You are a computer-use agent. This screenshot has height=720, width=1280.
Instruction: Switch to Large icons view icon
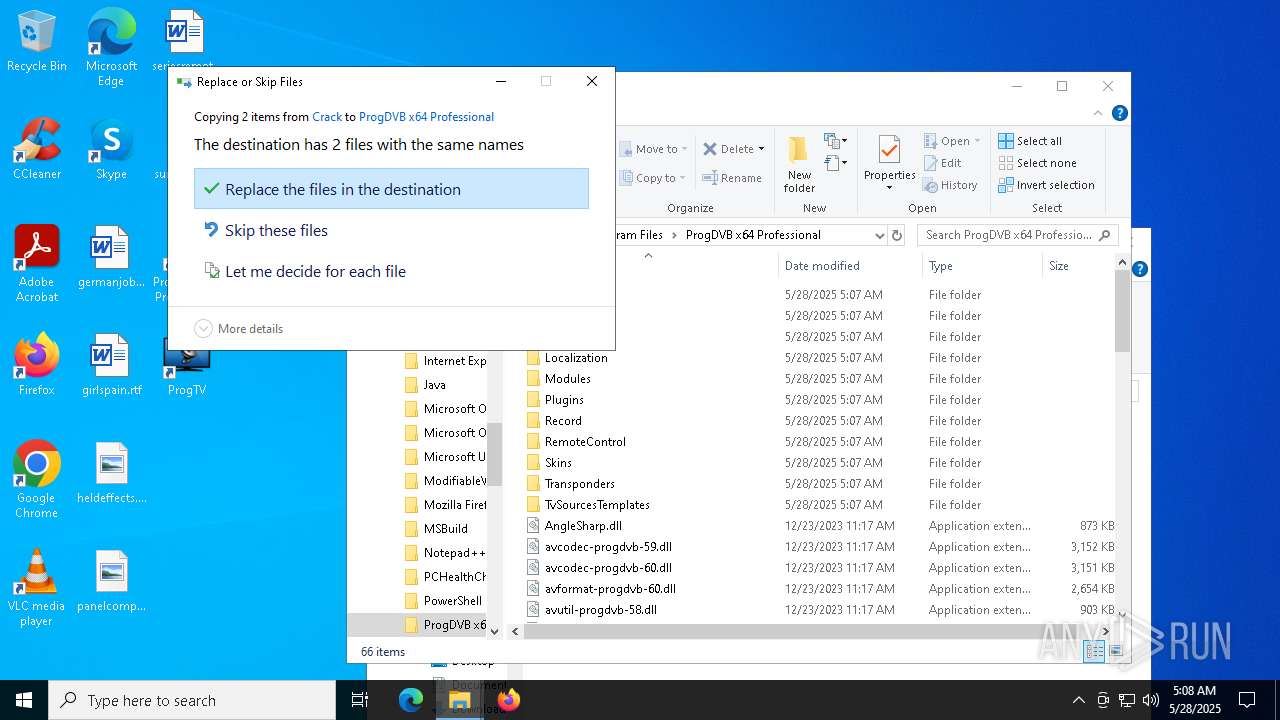click(x=1116, y=651)
